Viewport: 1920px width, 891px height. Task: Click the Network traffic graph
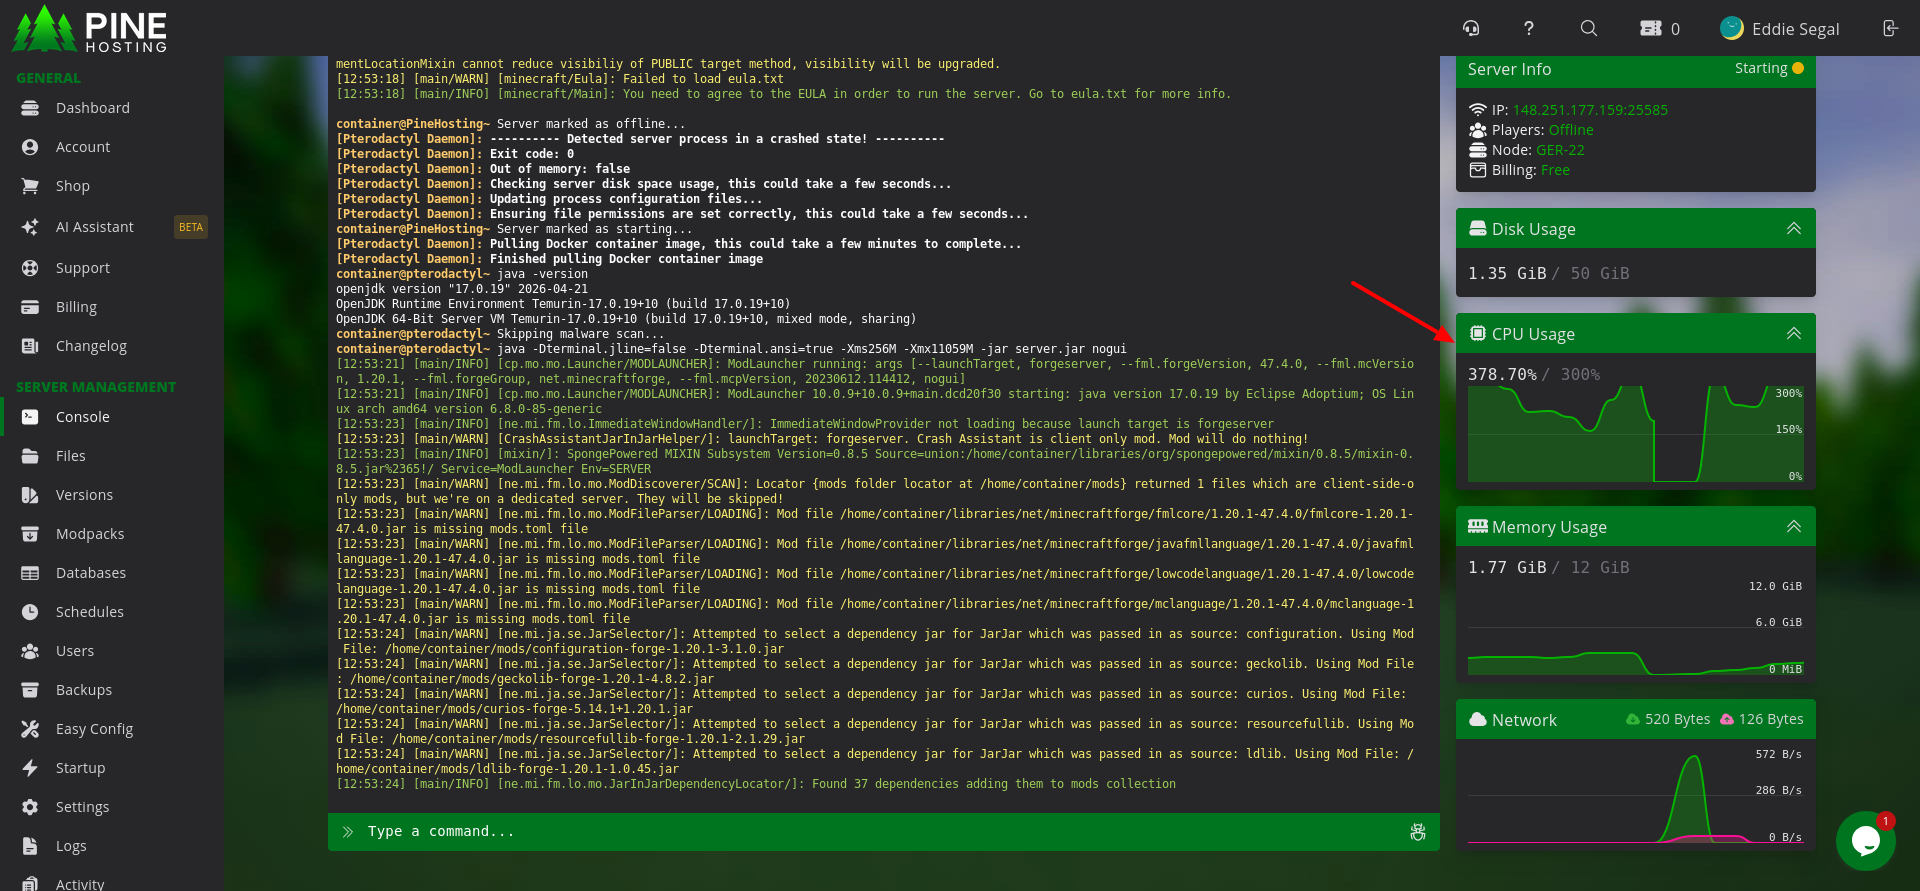(x=1635, y=795)
